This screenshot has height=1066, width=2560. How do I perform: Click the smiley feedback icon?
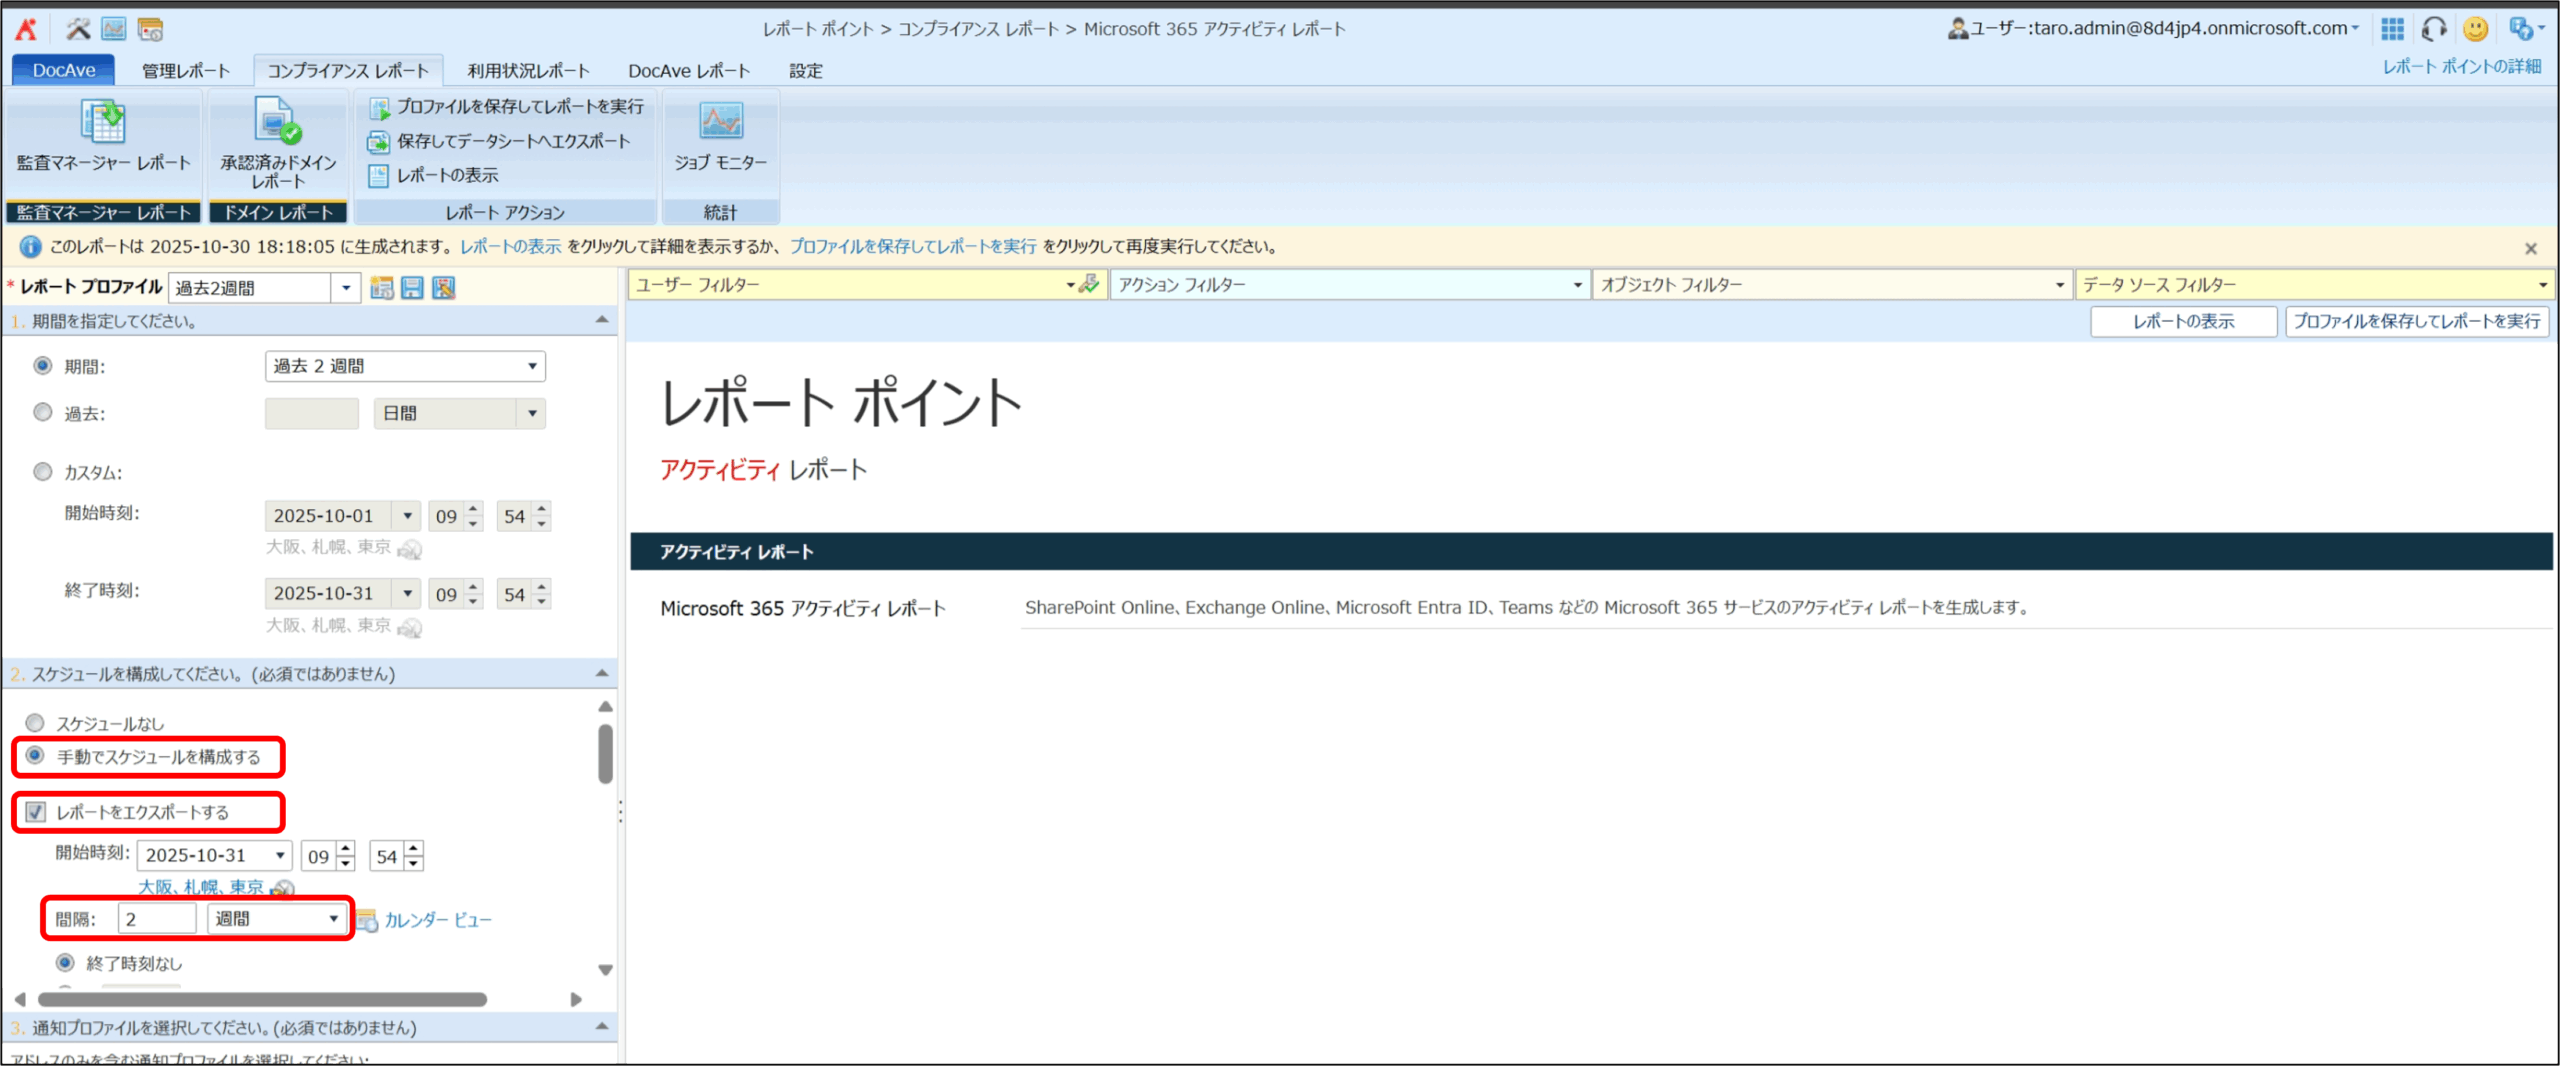[x=2475, y=29]
